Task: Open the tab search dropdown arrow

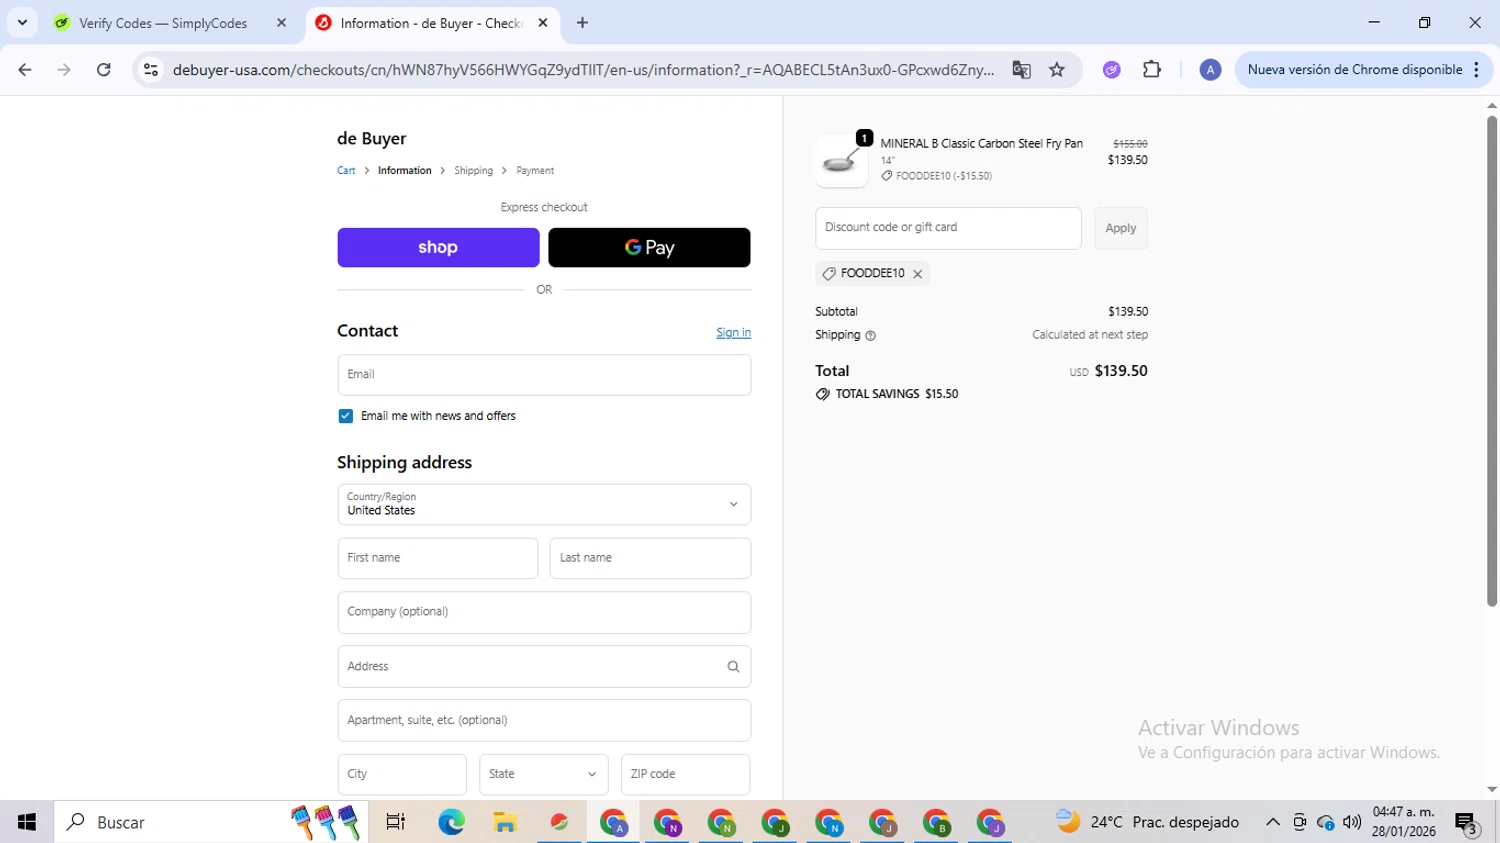Action: [x=22, y=23]
